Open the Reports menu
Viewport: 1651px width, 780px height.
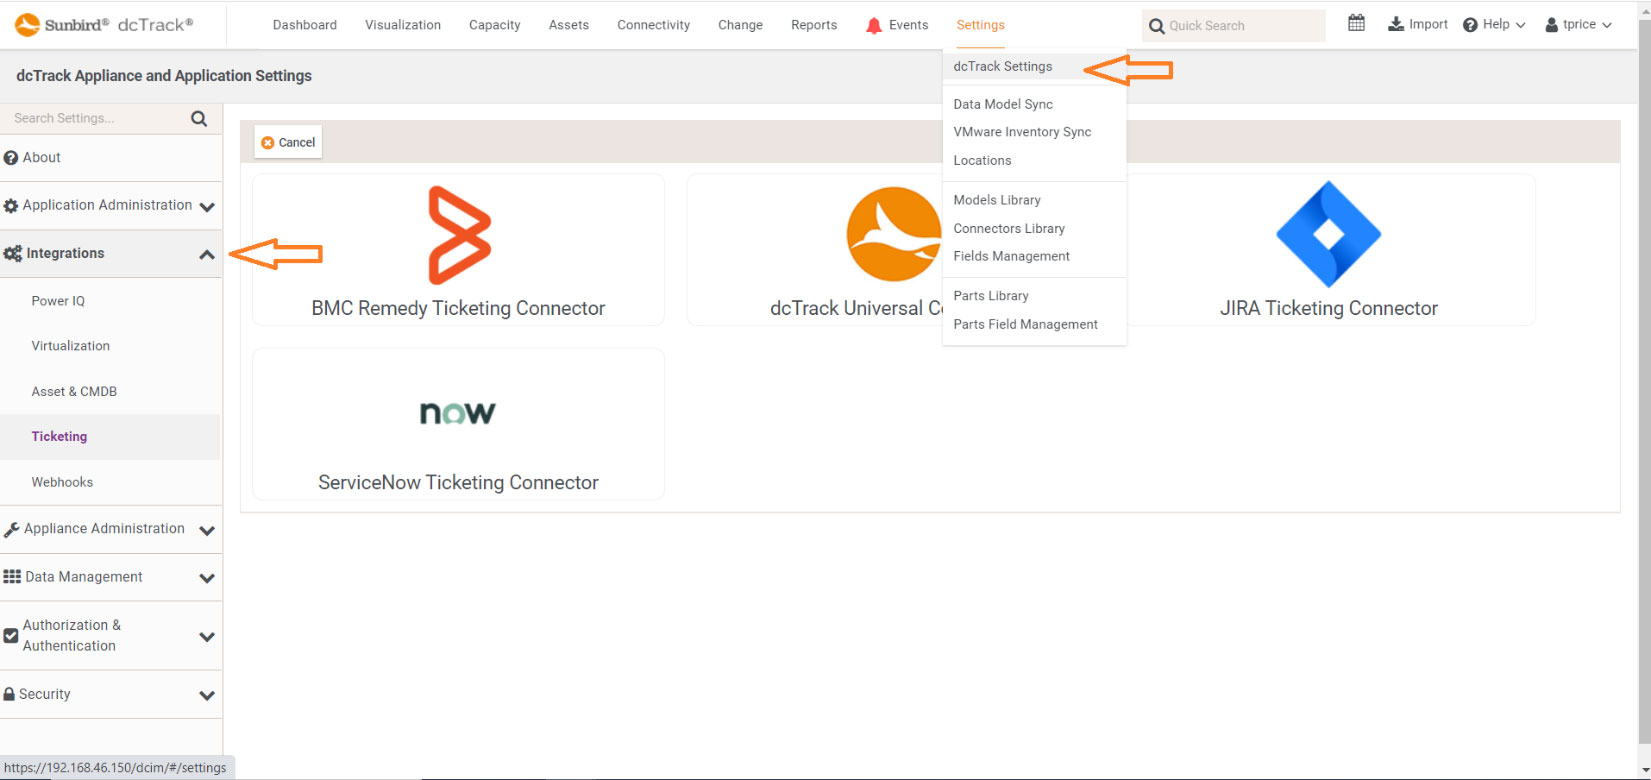[814, 25]
